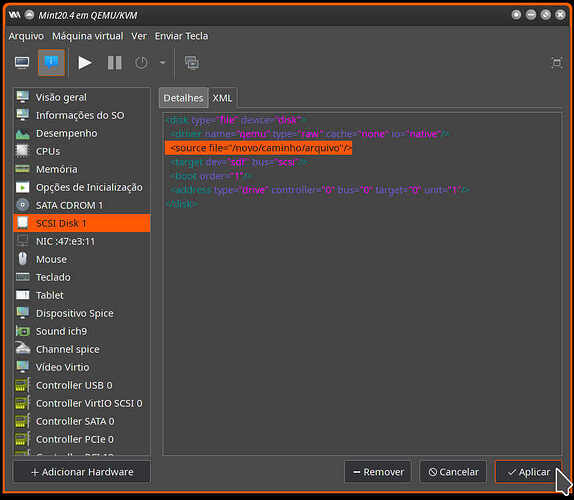This screenshot has width=574, height=500.
Task: Select NIC :47:e3:11 network device
Action: (82, 241)
